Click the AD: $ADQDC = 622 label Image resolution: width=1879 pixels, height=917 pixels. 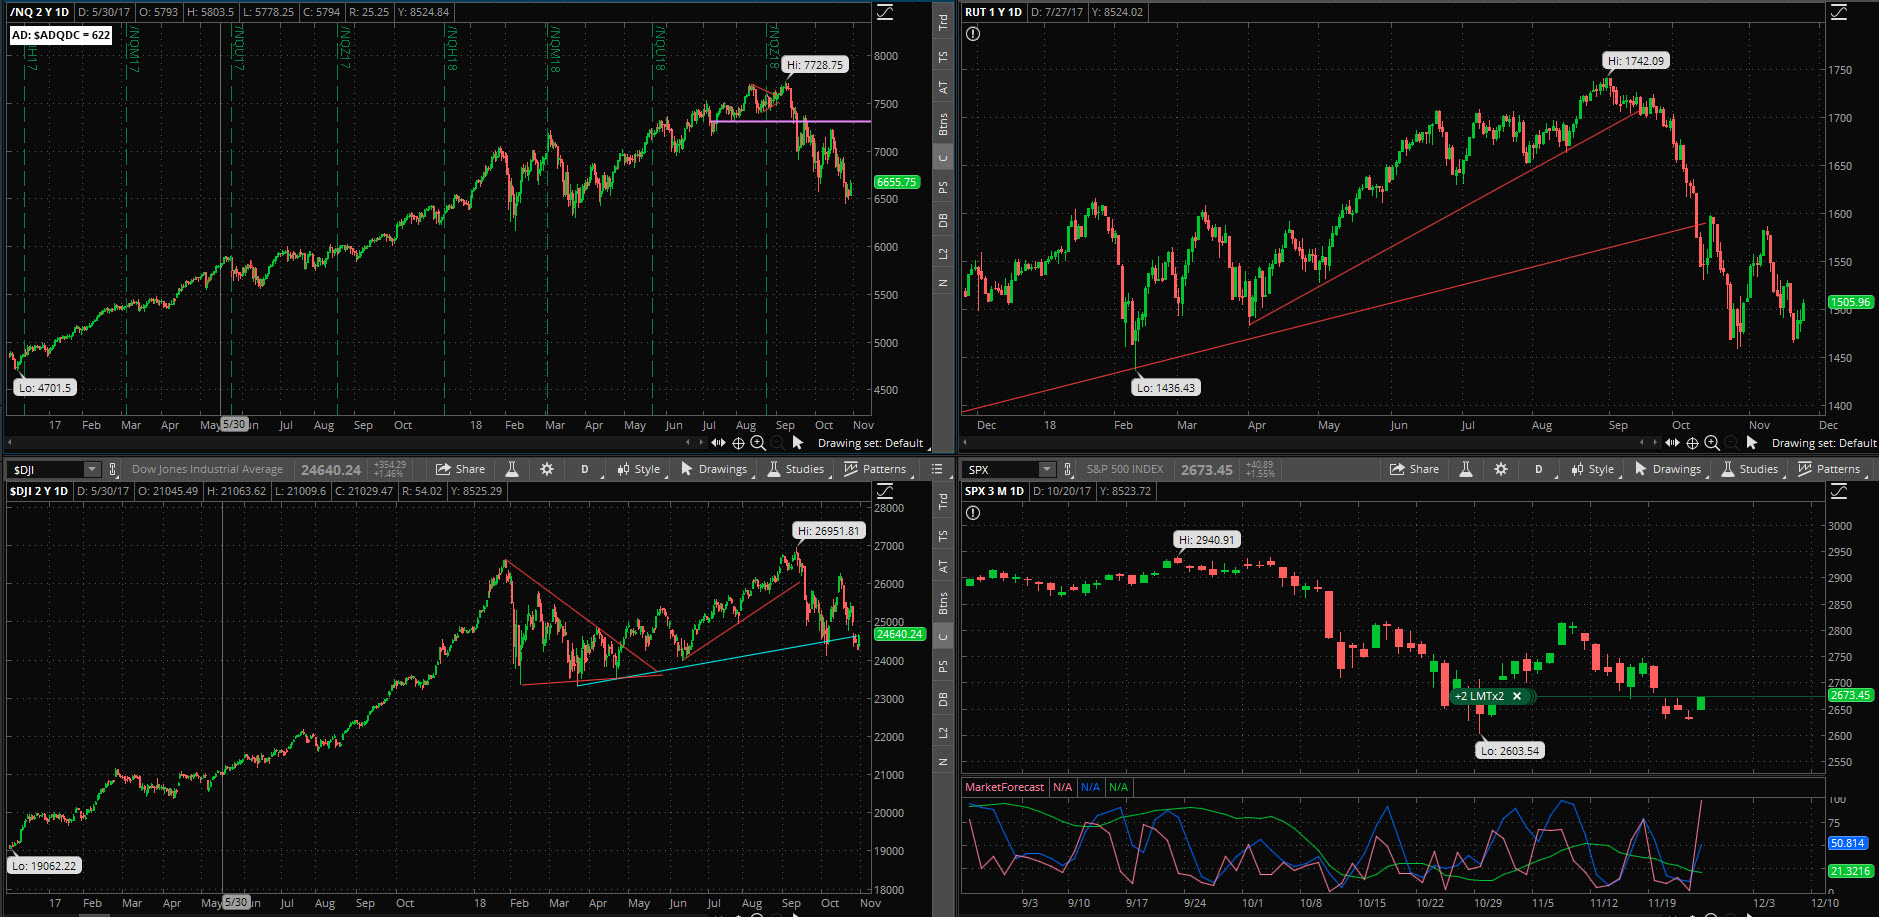tap(61, 35)
